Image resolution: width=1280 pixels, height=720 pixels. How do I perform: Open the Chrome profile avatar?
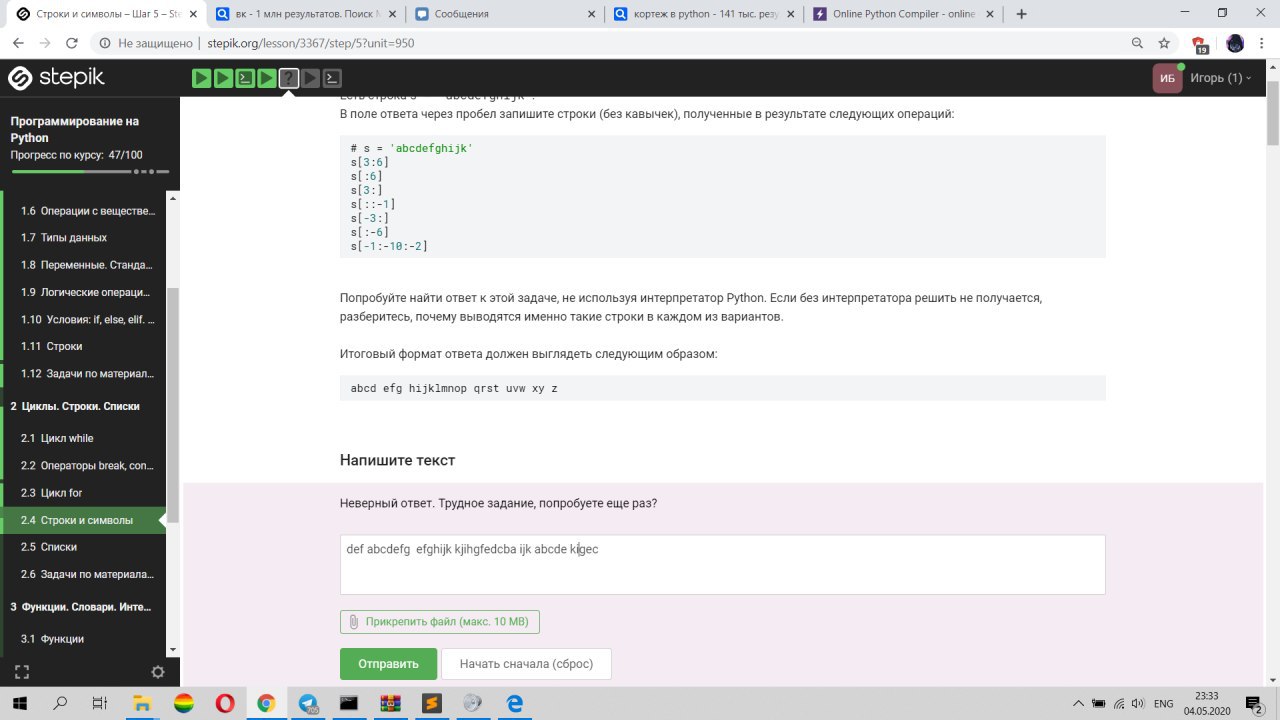click(x=1235, y=43)
